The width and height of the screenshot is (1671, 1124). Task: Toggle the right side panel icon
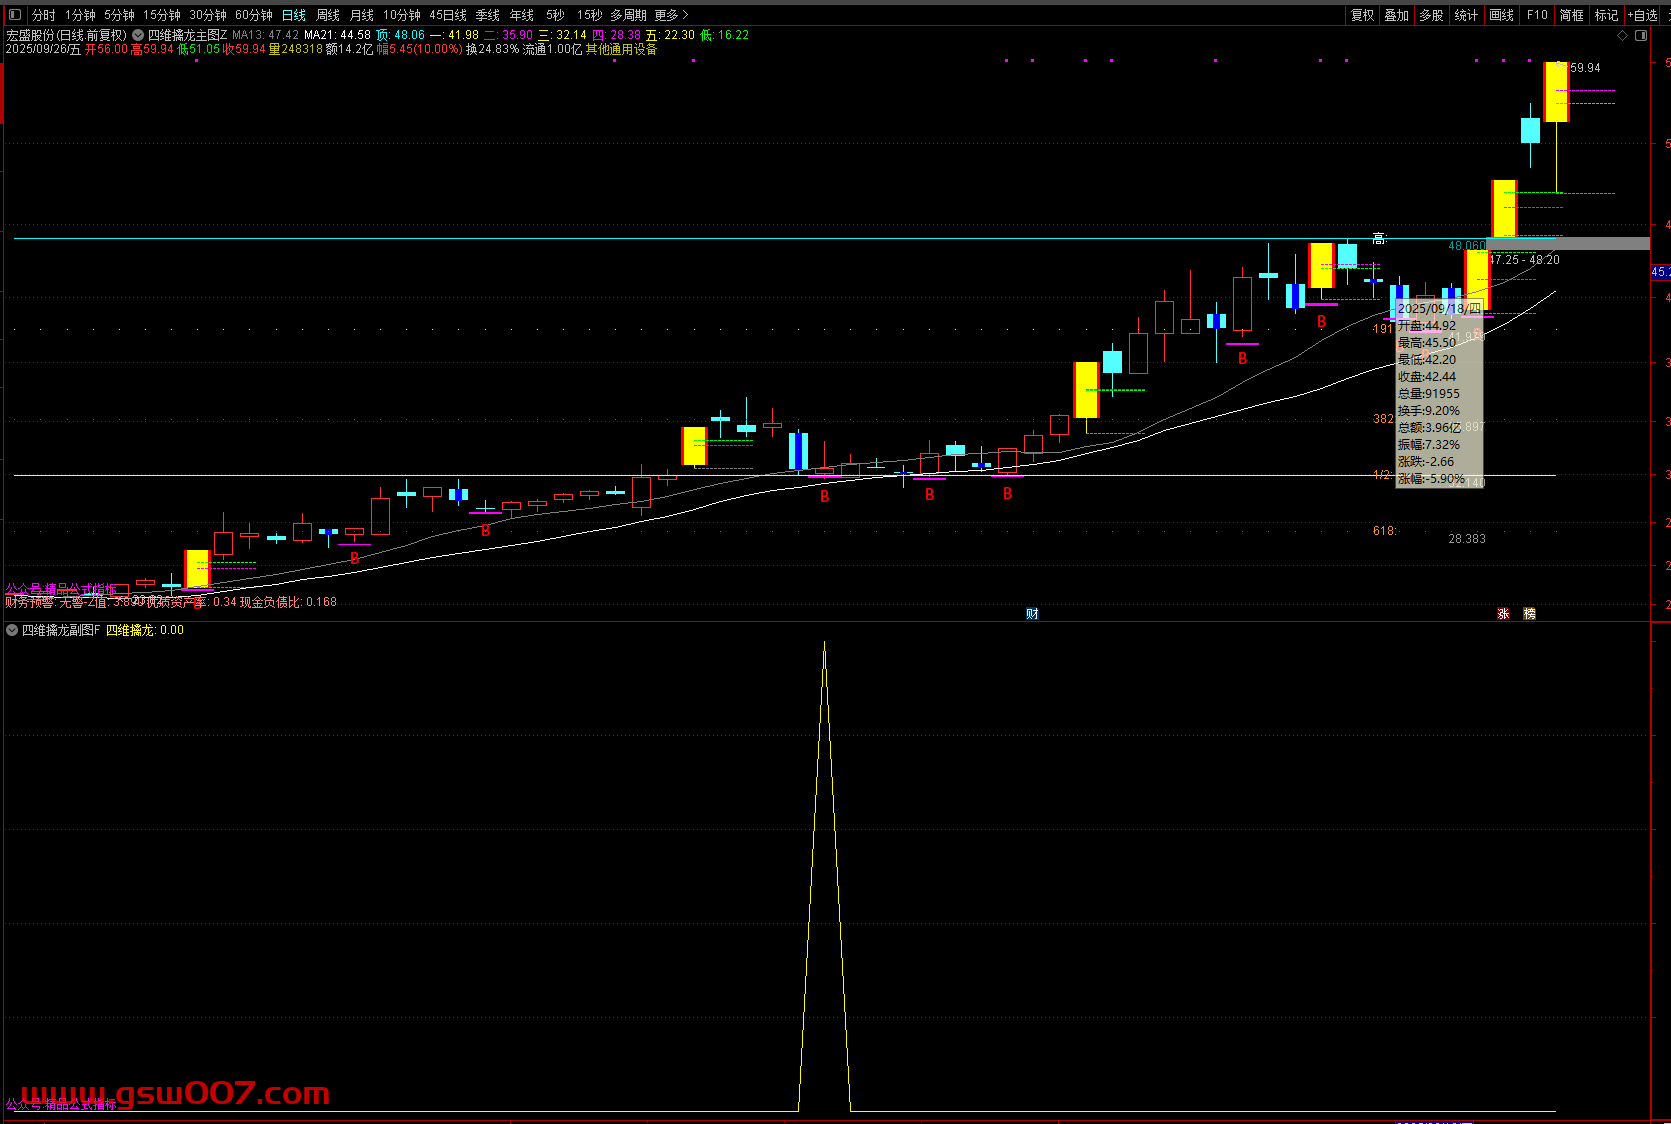pyautogui.click(x=1641, y=35)
